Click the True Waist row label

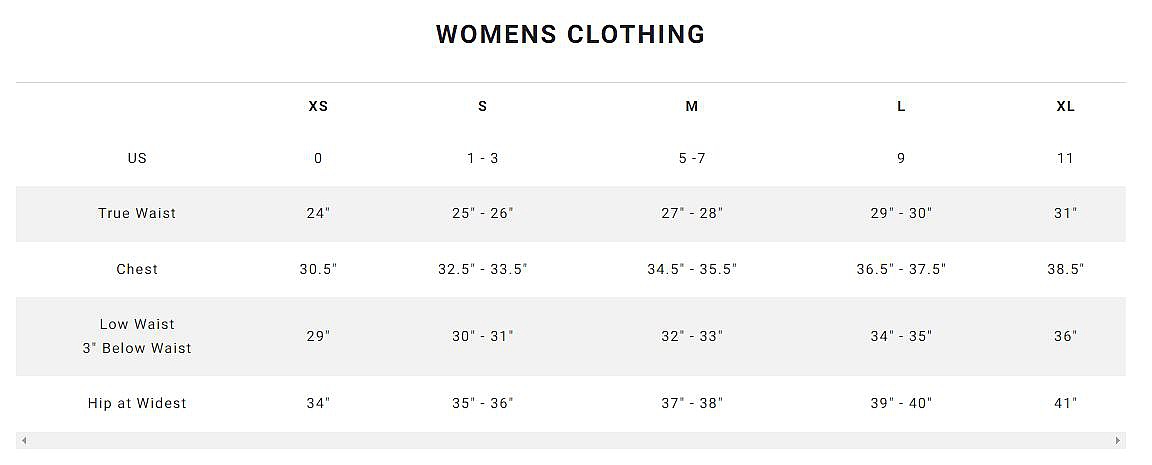point(137,214)
